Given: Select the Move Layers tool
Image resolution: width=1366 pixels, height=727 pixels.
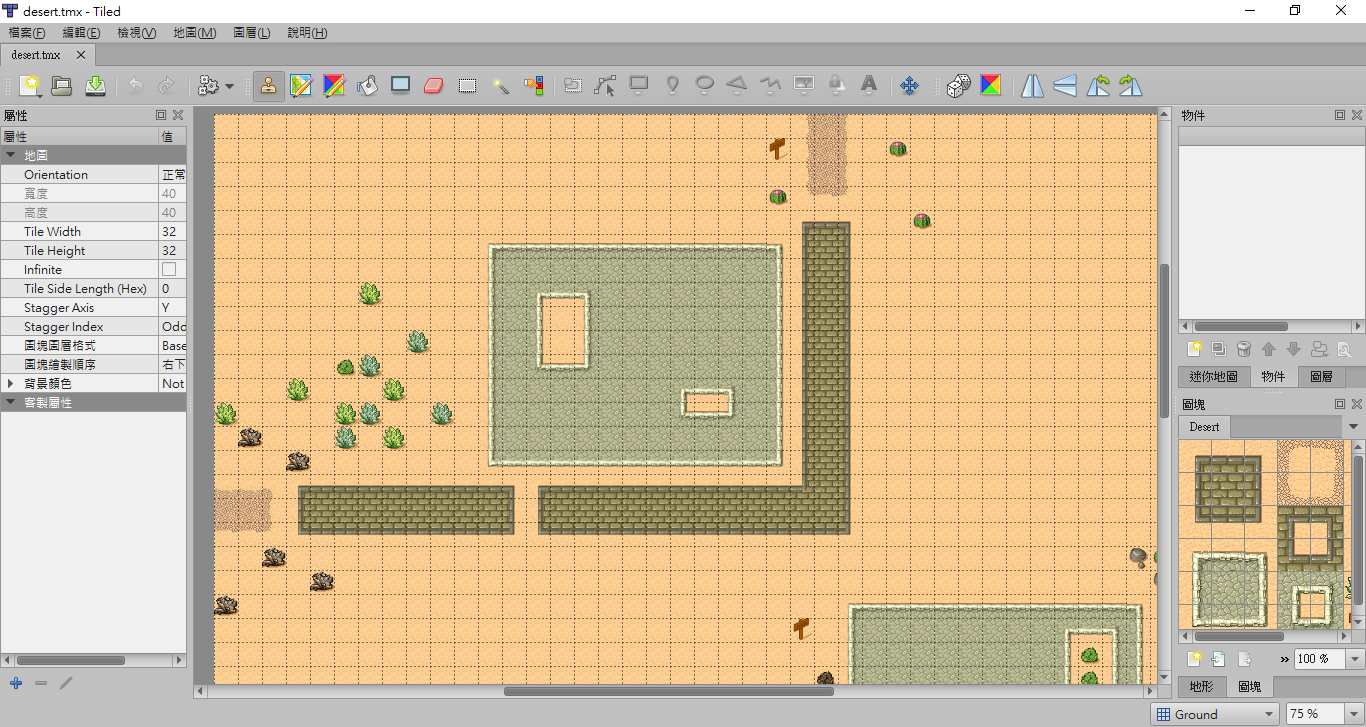Looking at the screenshot, I should (x=909, y=86).
